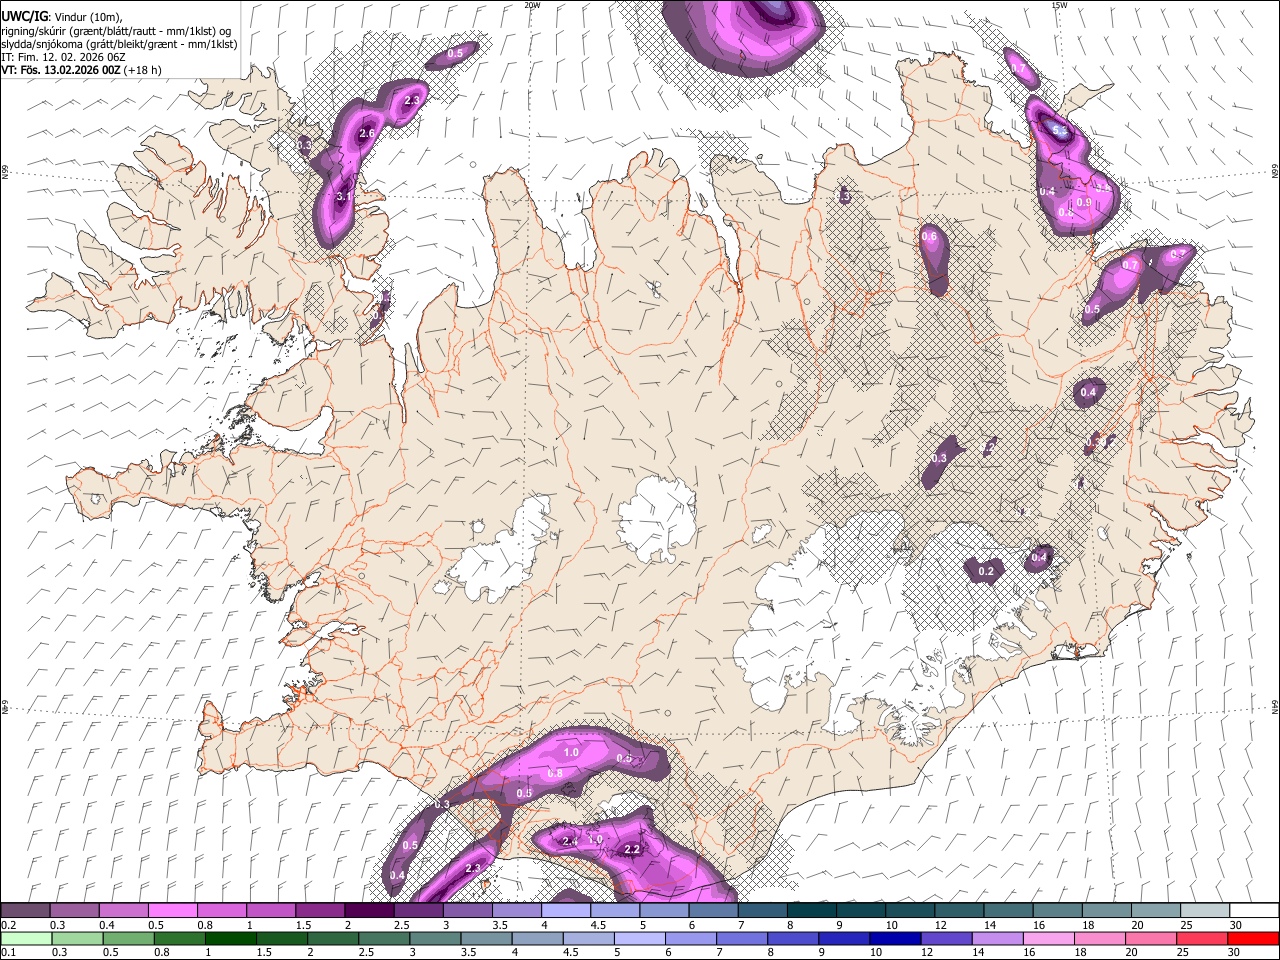The width and height of the screenshot is (1280, 960).
Task: Pick the darkest purple swatch between 2 and 2.5, upper scale
Action: (369, 911)
